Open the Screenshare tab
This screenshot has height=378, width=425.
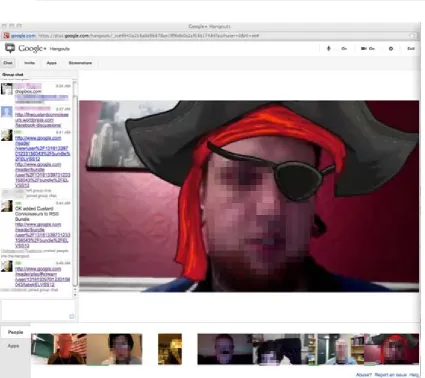(80, 63)
